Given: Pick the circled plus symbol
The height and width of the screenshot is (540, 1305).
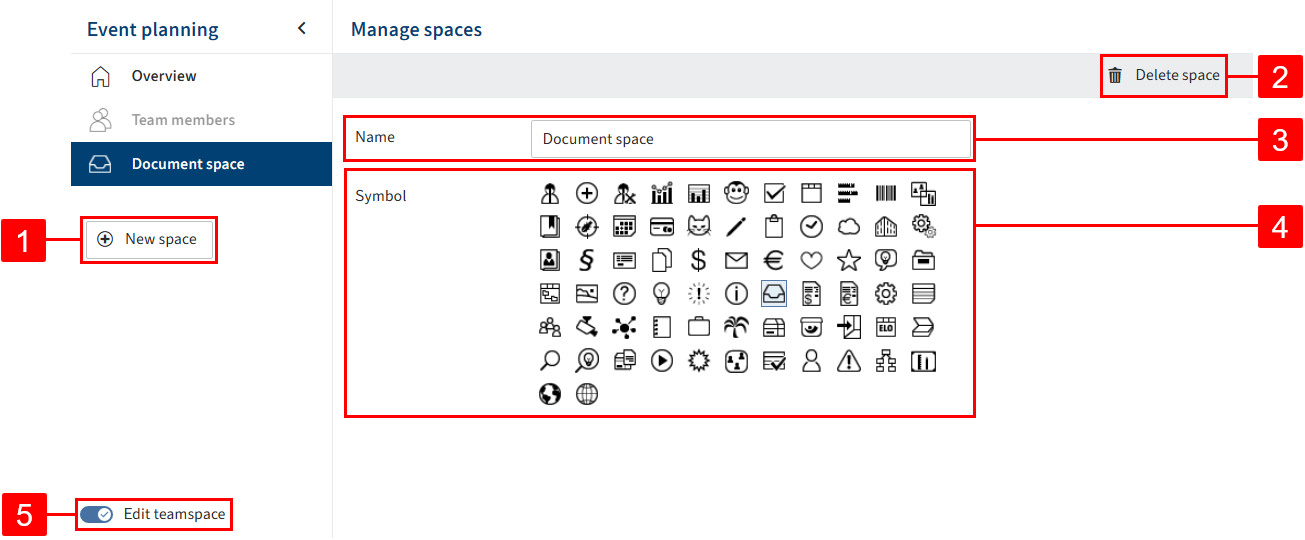Looking at the screenshot, I should click(587, 193).
